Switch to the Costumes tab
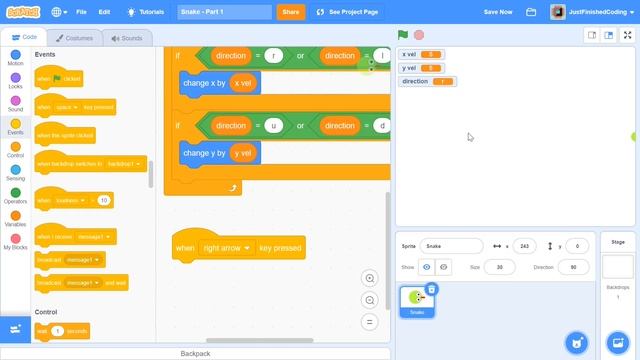This screenshot has height=360, width=640. point(74,38)
